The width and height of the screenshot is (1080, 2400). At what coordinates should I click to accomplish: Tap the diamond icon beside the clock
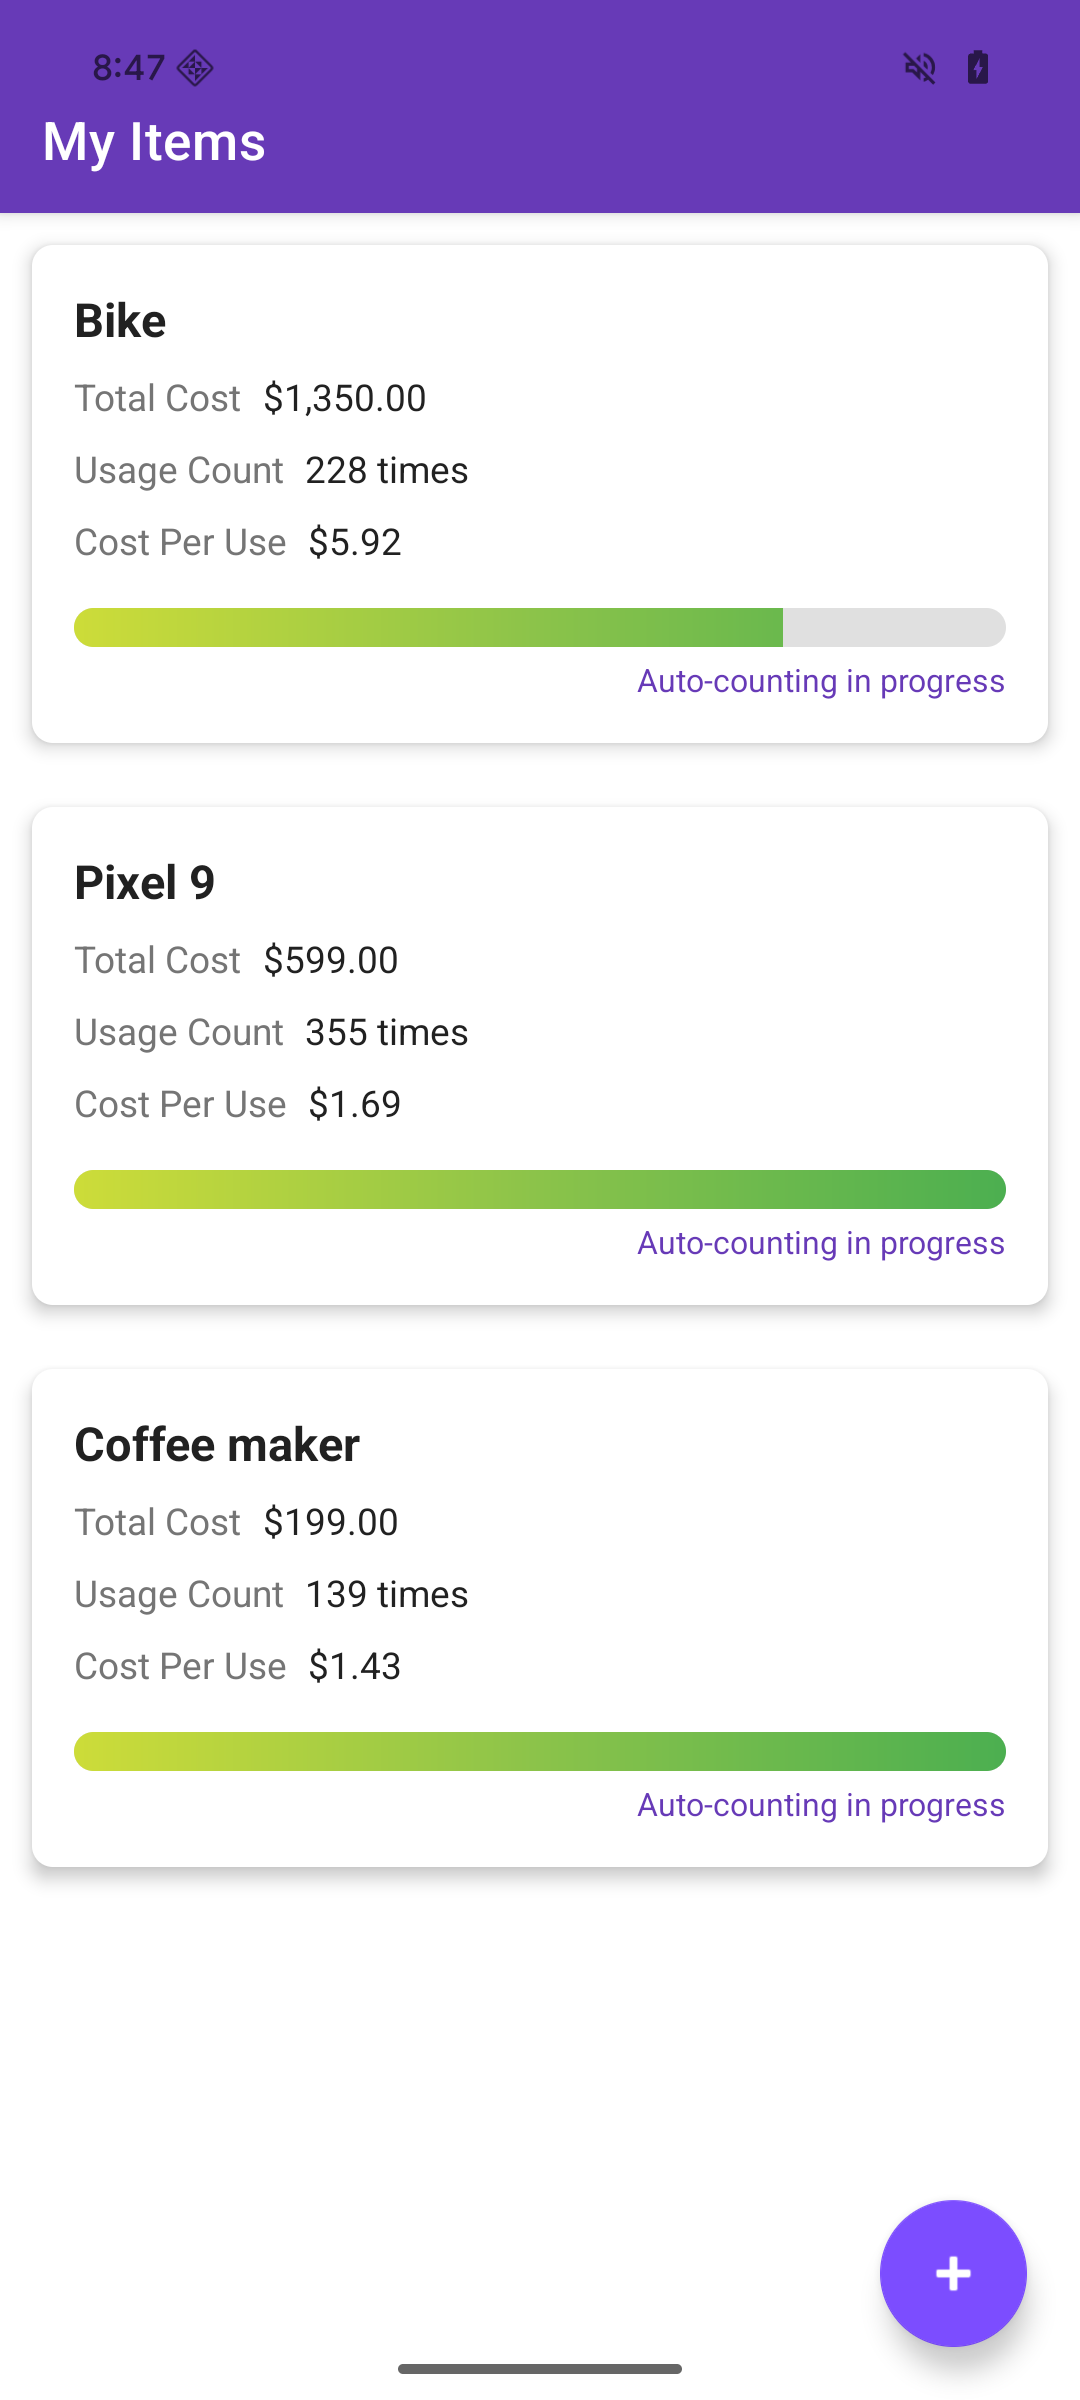pyautogui.click(x=195, y=68)
